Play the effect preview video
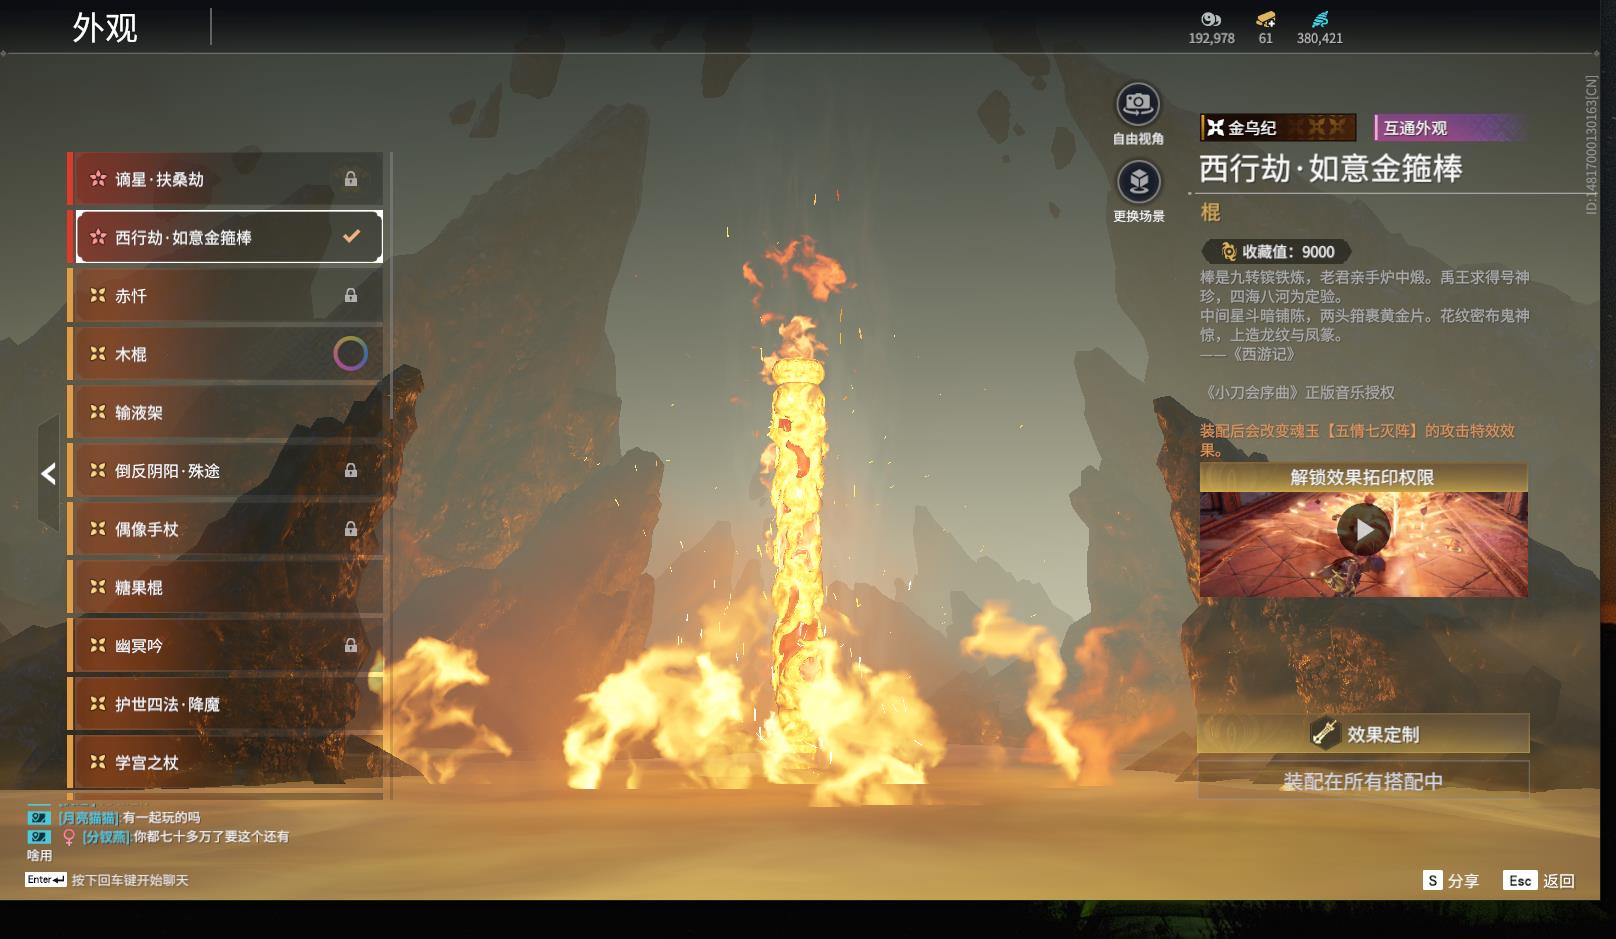Viewport: 1616px width, 939px height. (1363, 531)
